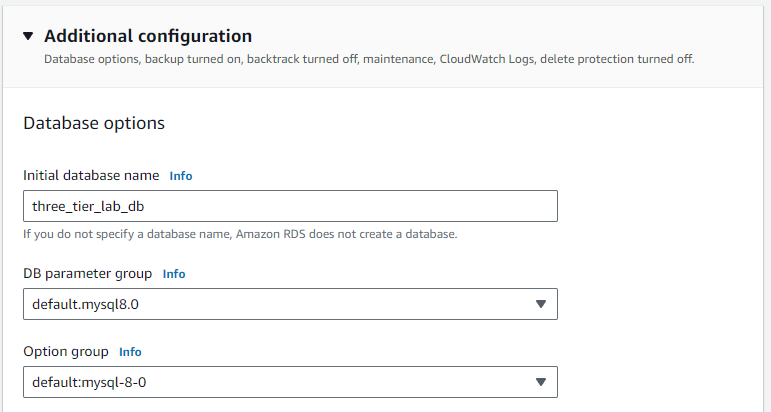
Task: Open the DB parameter group dropdown
Action: [290, 304]
